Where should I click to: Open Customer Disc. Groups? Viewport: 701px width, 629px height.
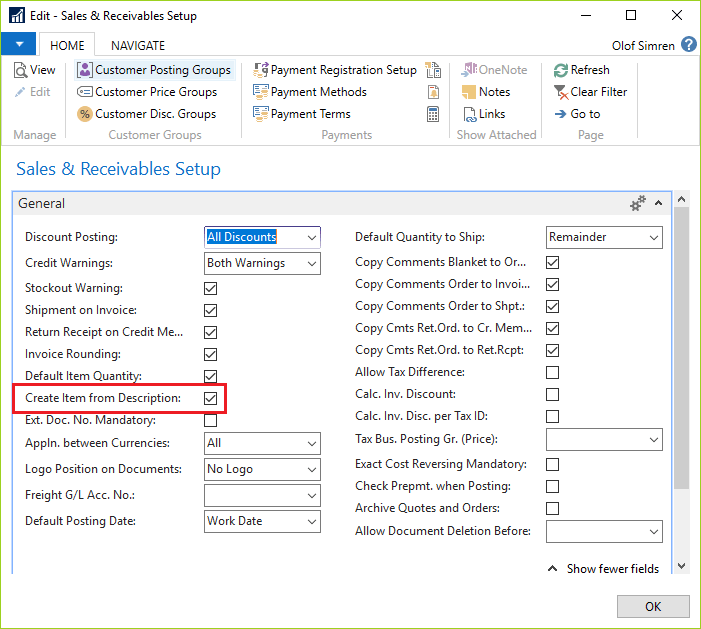(x=147, y=114)
